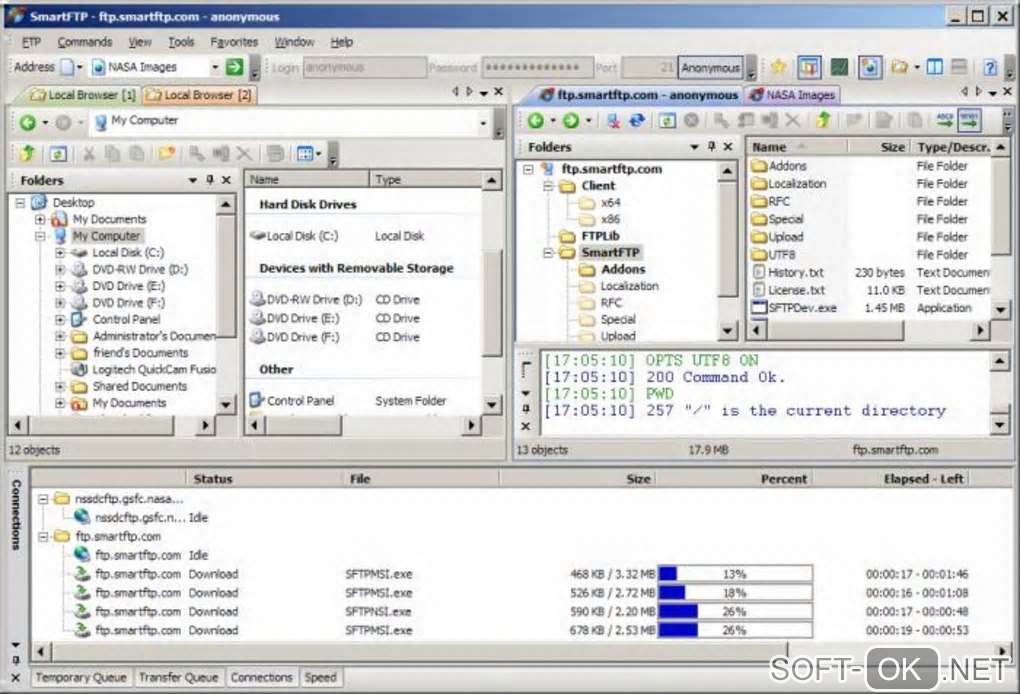
Task: Click the Copy icon in local toolbar
Action: (x=113, y=154)
